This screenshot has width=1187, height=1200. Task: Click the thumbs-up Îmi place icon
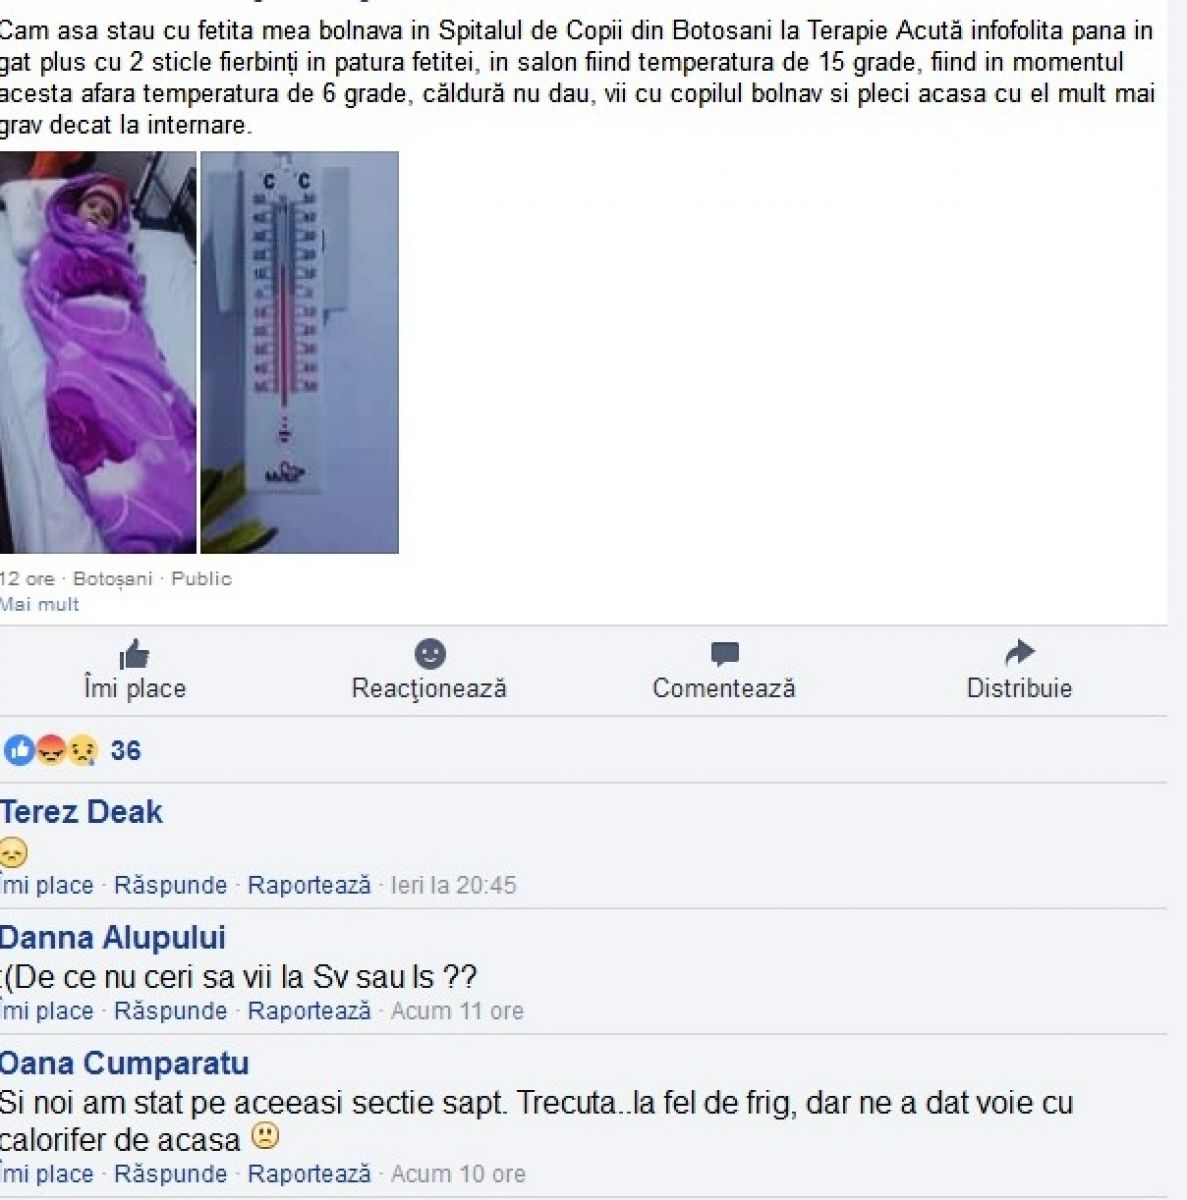(134, 655)
